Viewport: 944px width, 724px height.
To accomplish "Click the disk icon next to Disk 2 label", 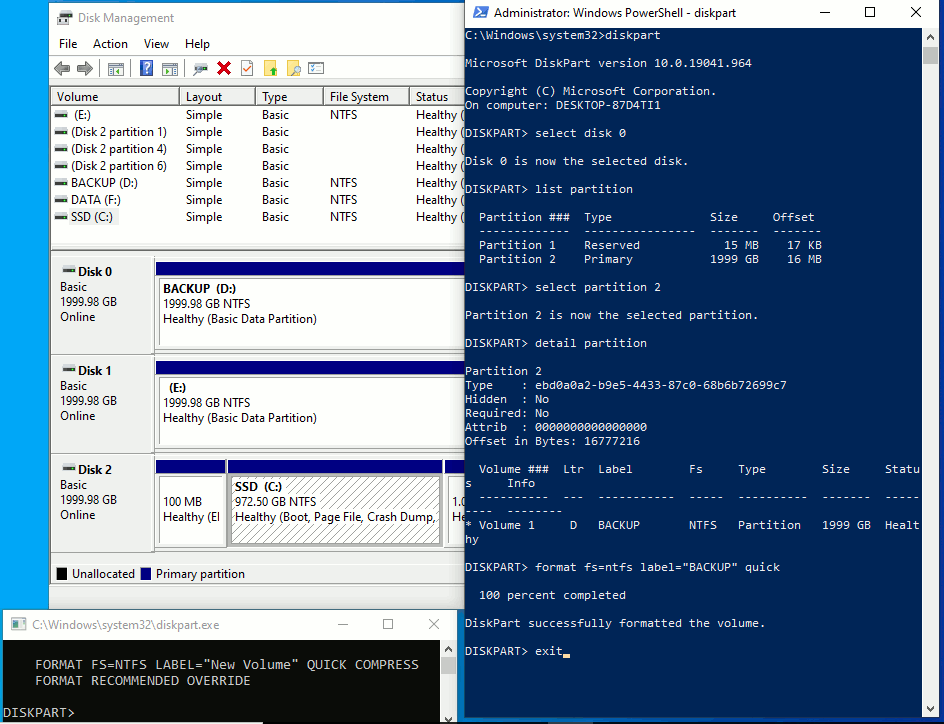I will (x=69, y=468).
